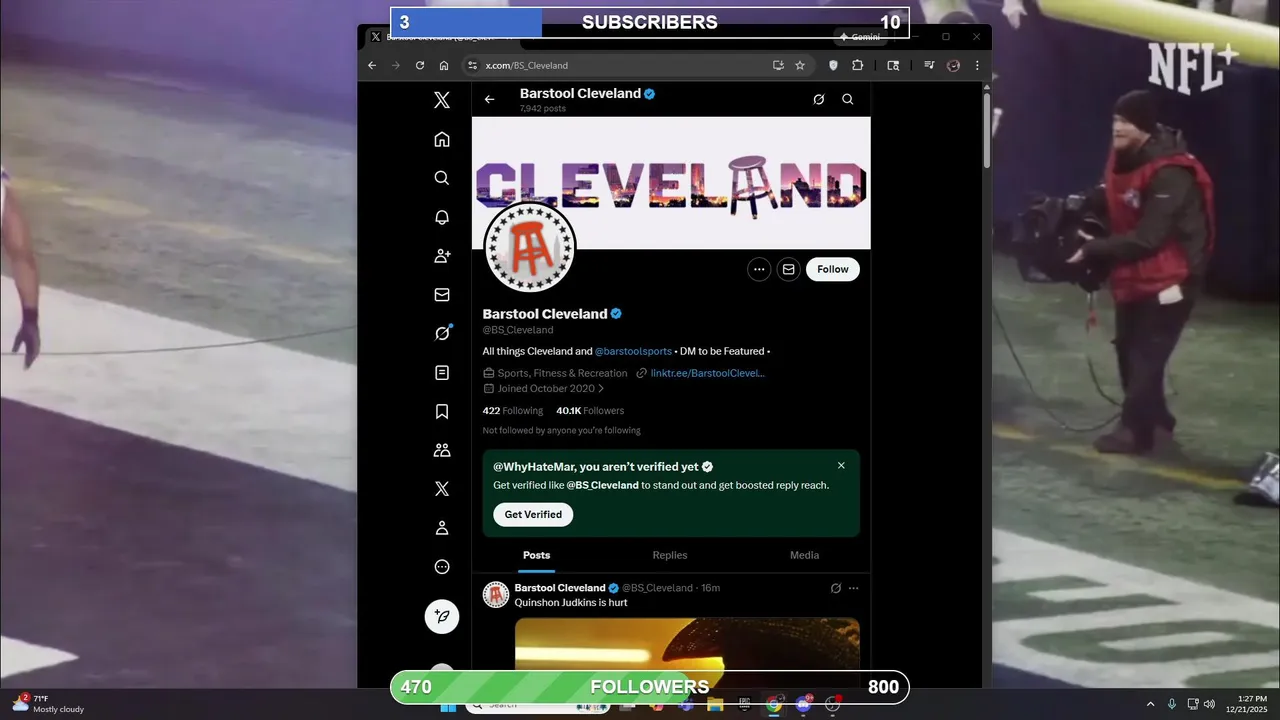The image size is (1280, 720).
Task: Click "Sports, Fitness & Recreation" category text
Action: point(563,373)
